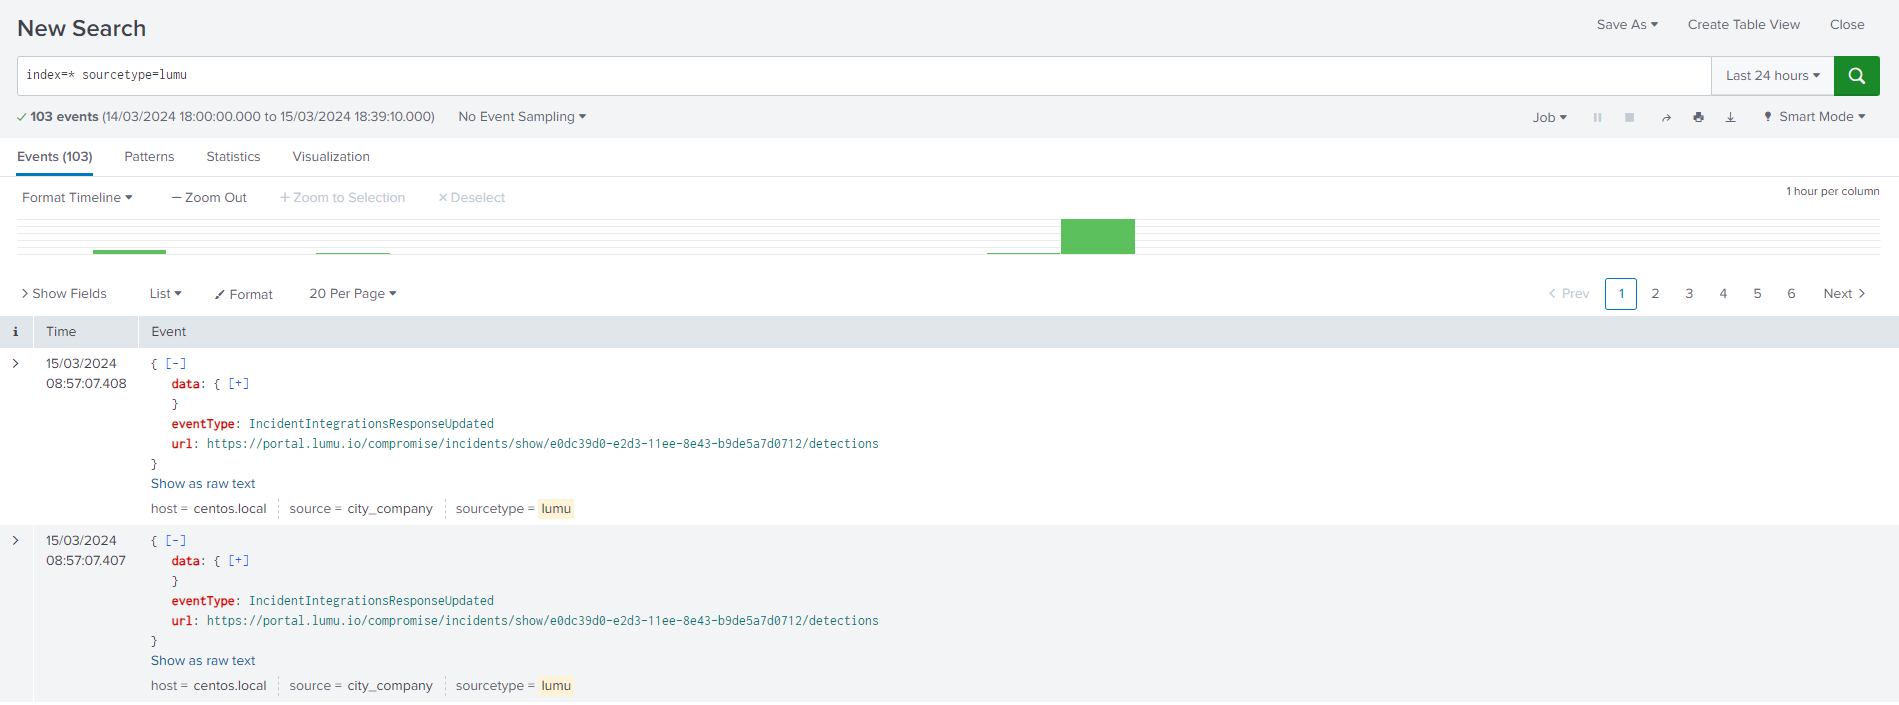Export results with the download icon
Viewport: 1899px width, 705px height.
pyautogui.click(x=1730, y=118)
